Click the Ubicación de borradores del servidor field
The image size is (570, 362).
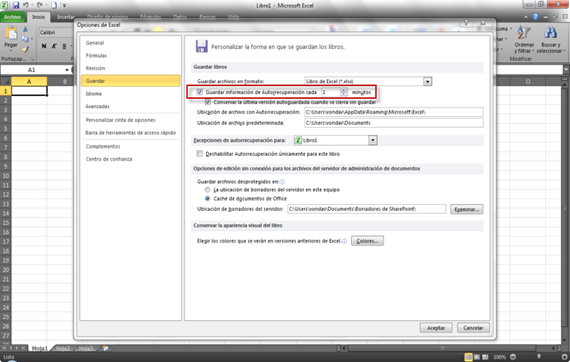tap(366, 209)
